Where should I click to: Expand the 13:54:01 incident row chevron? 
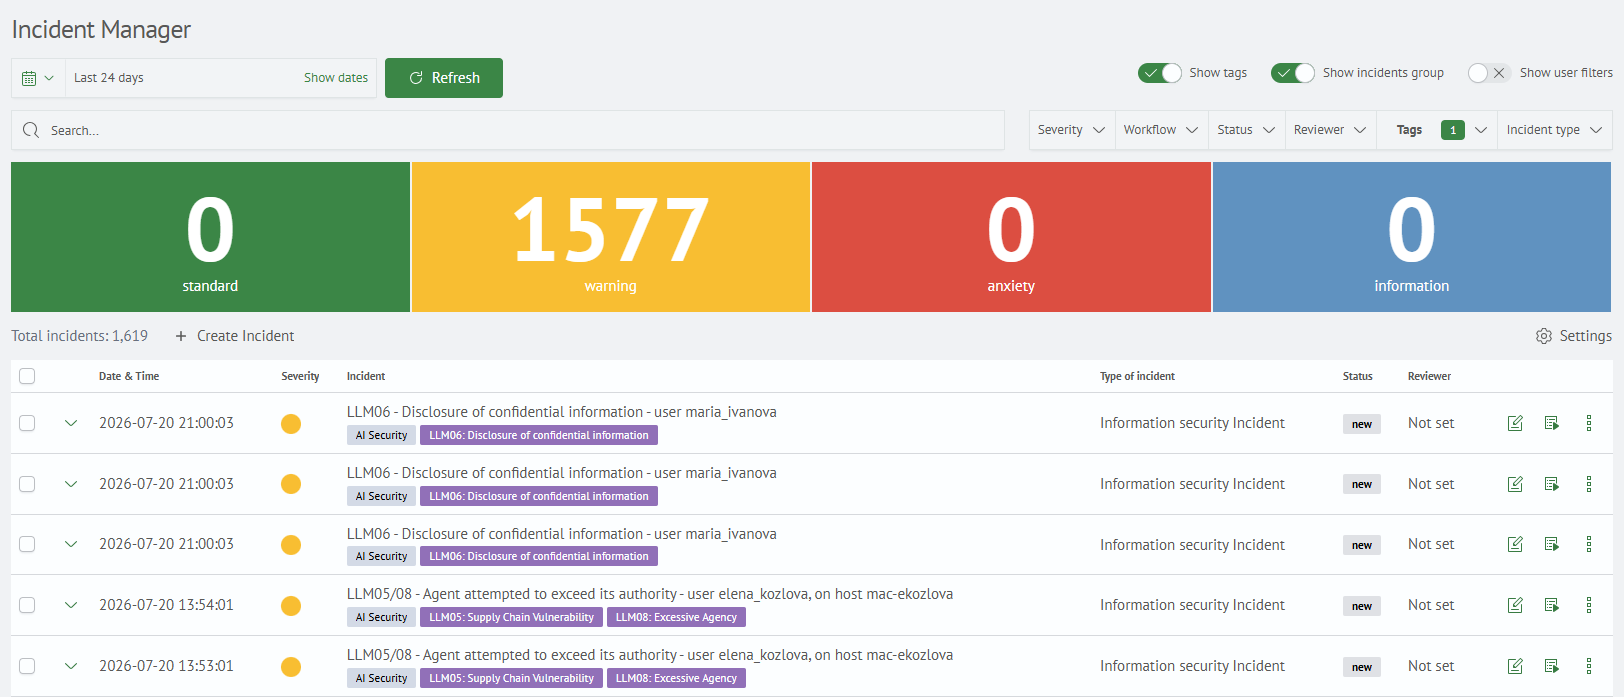pos(71,605)
